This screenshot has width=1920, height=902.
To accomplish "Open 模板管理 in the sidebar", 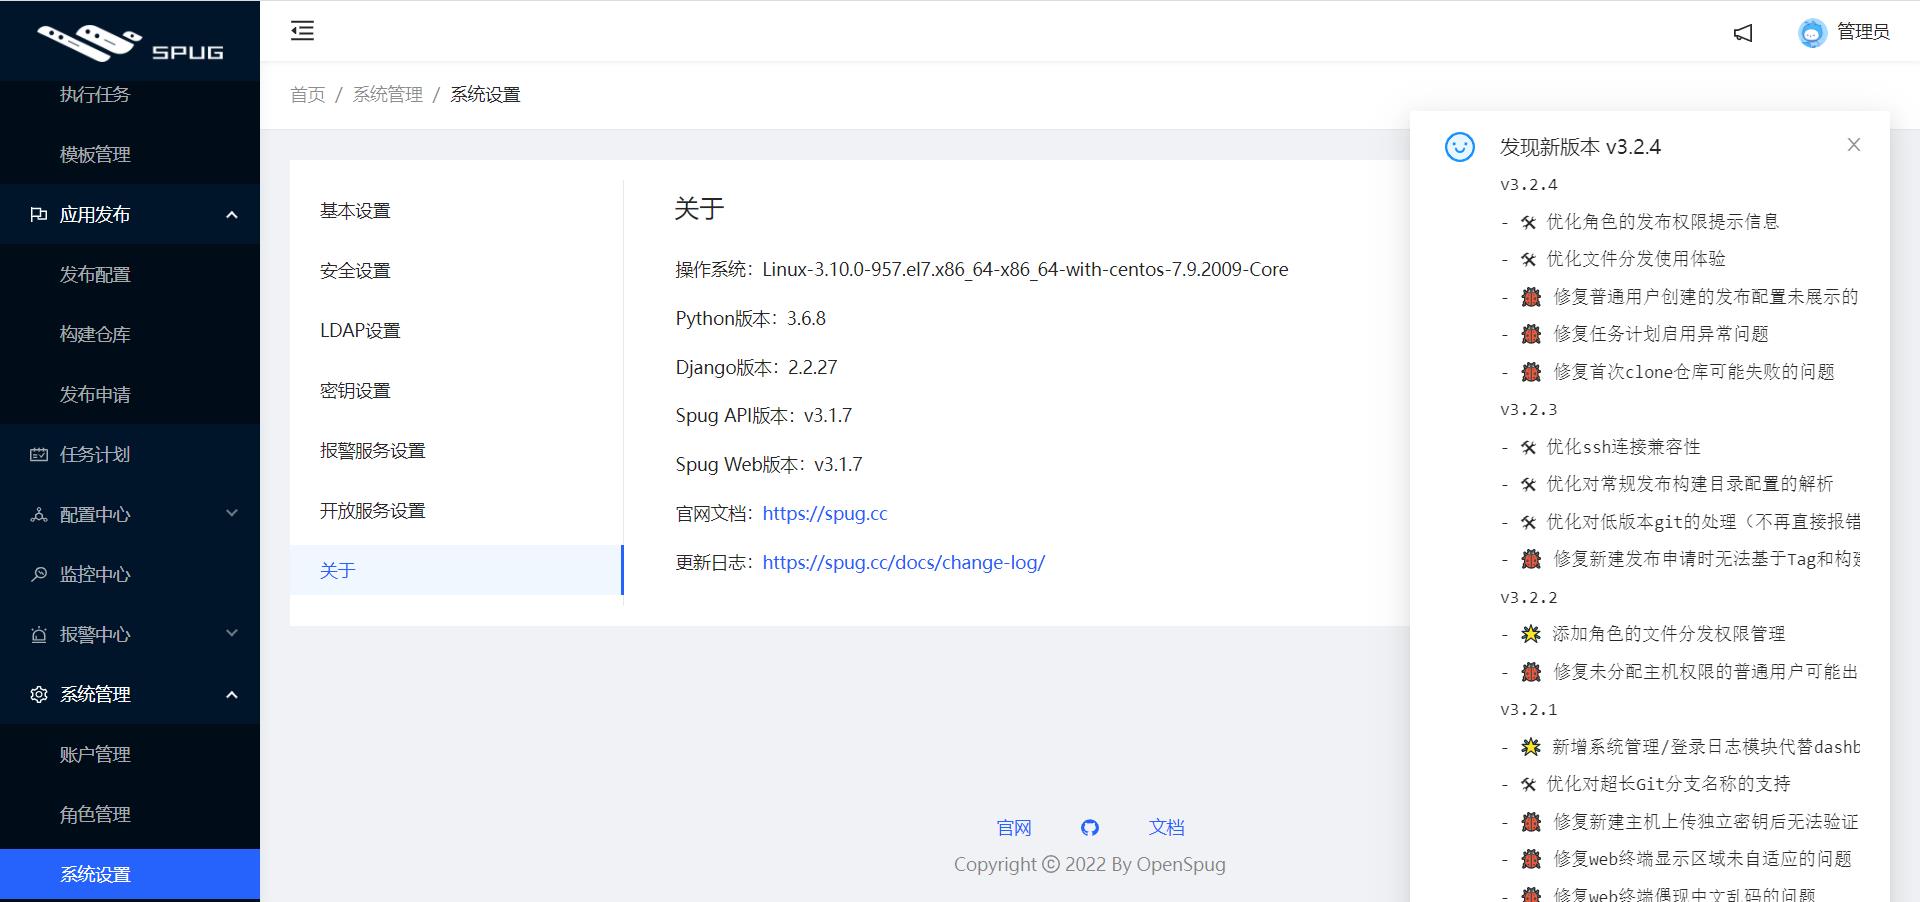I will [130, 154].
